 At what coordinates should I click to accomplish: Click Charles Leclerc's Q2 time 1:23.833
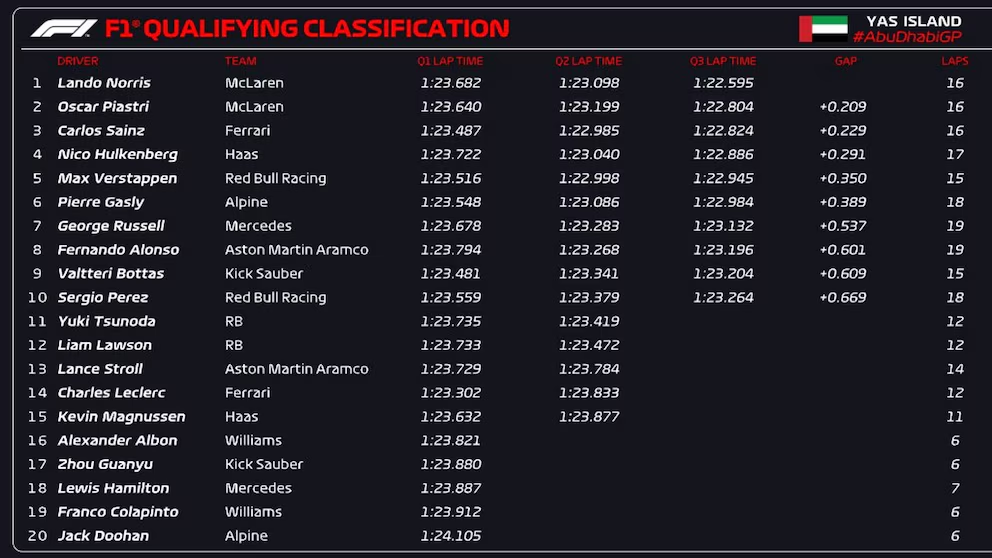tap(589, 393)
